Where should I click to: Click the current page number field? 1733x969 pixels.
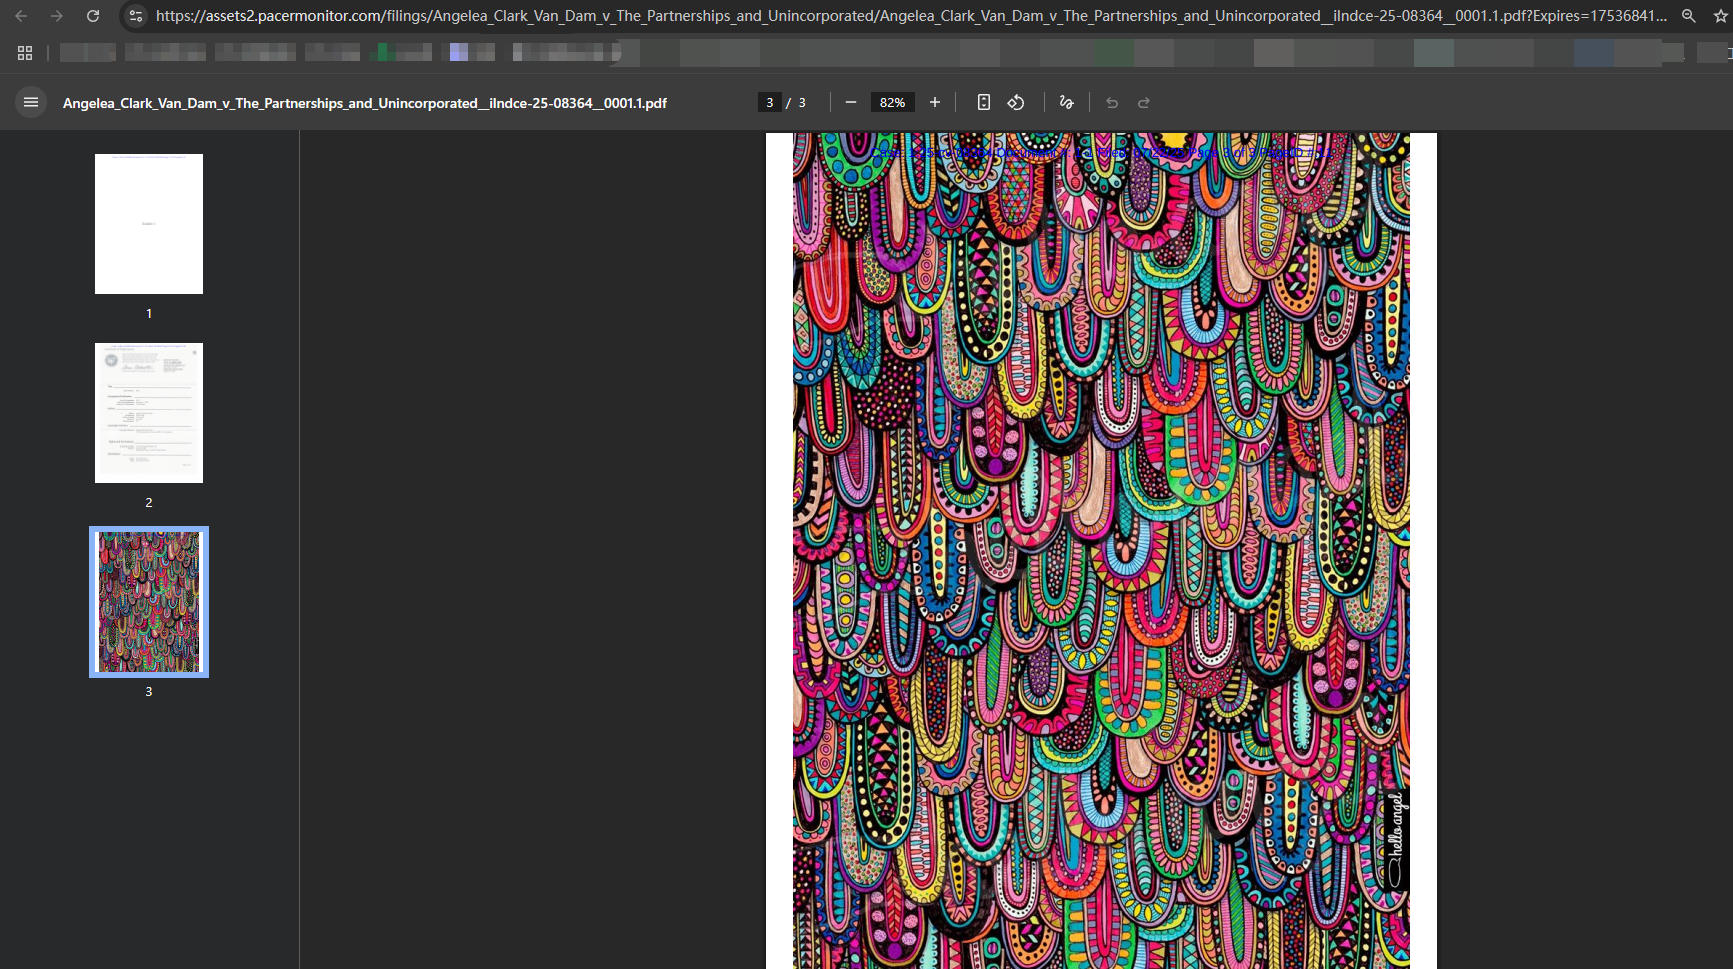tap(769, 102)
